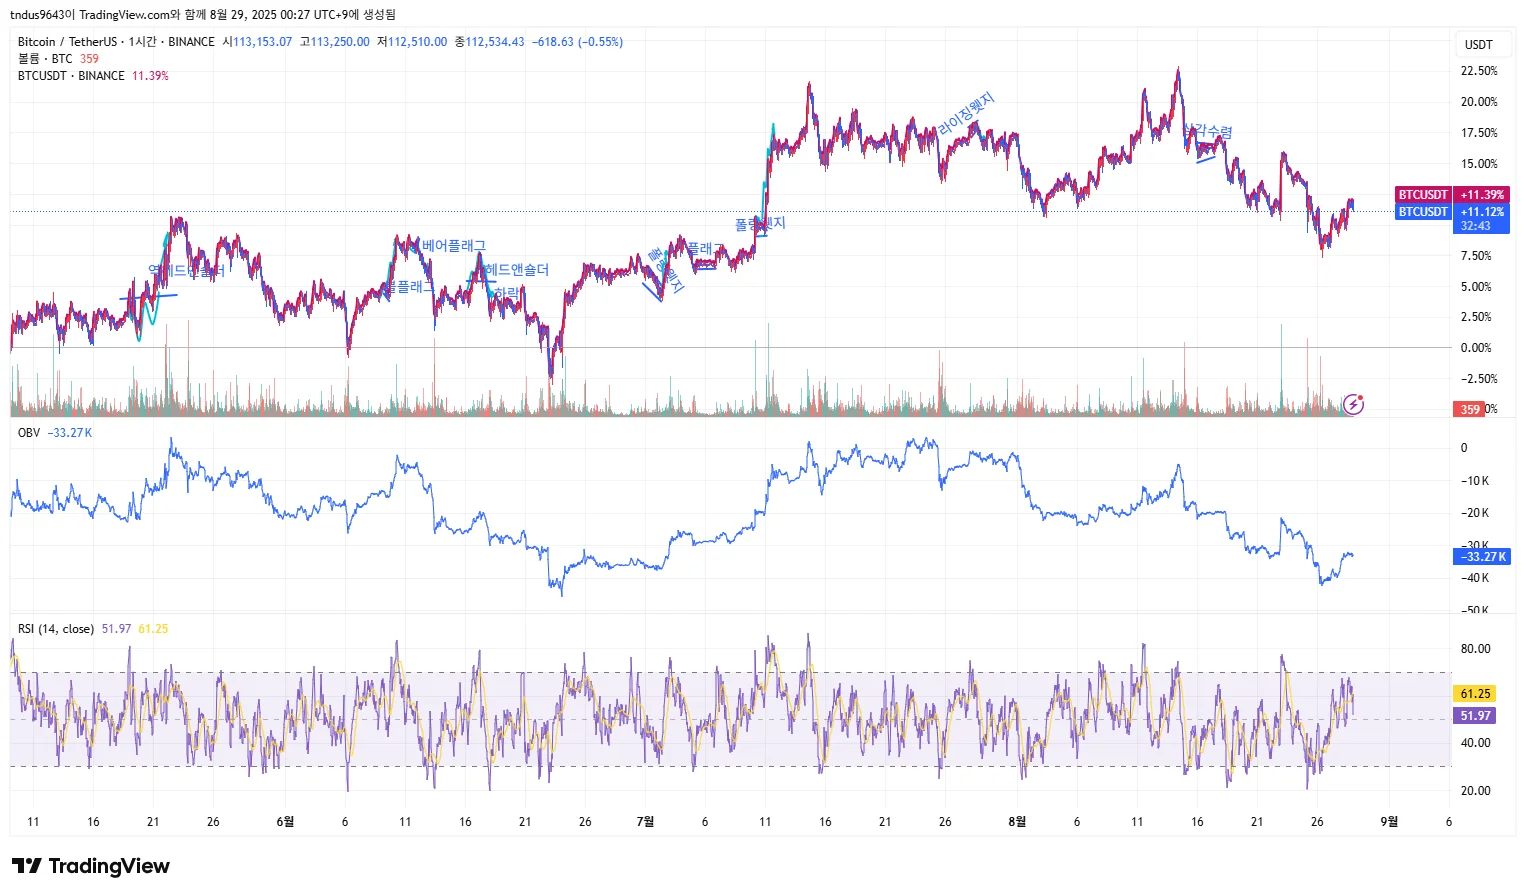Click the 11.39% value in the legend

pos(150,76)
